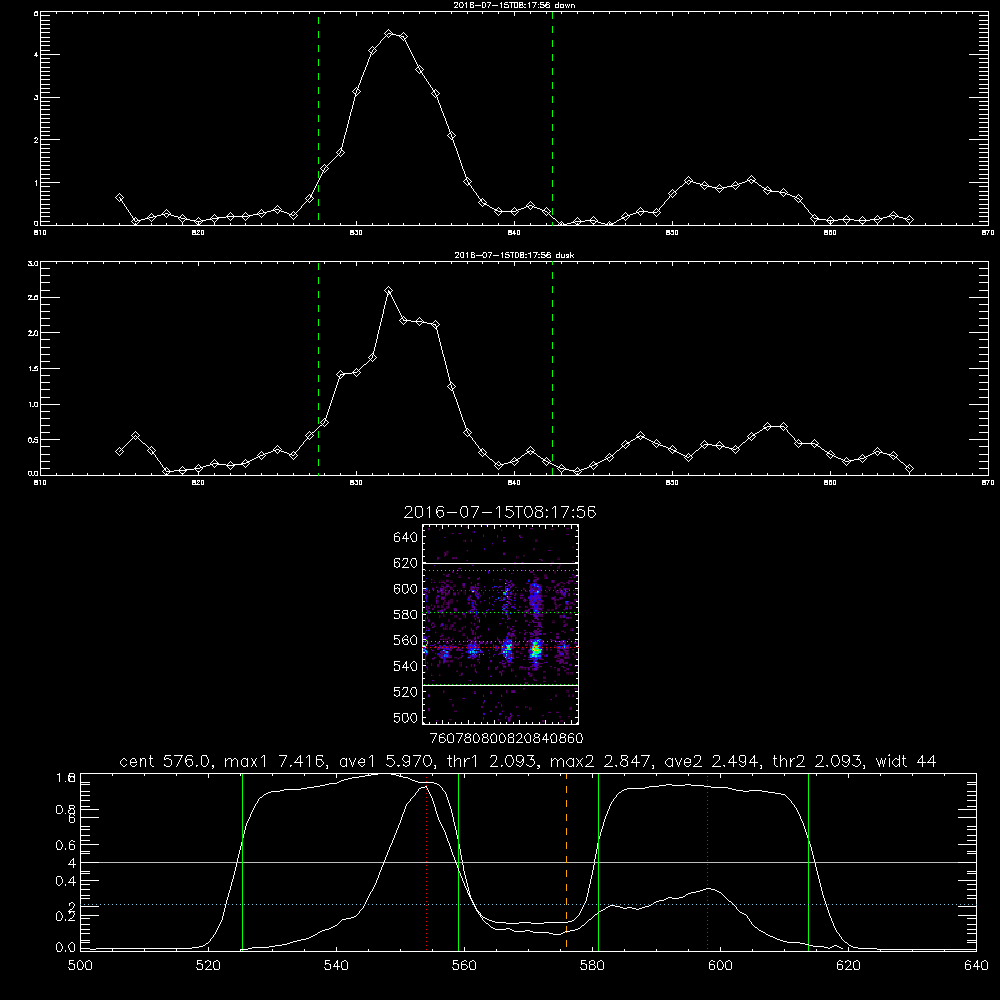
Task: Select the spectral image thumbnail
Action: pyautogui.click(x=500, y=624)
